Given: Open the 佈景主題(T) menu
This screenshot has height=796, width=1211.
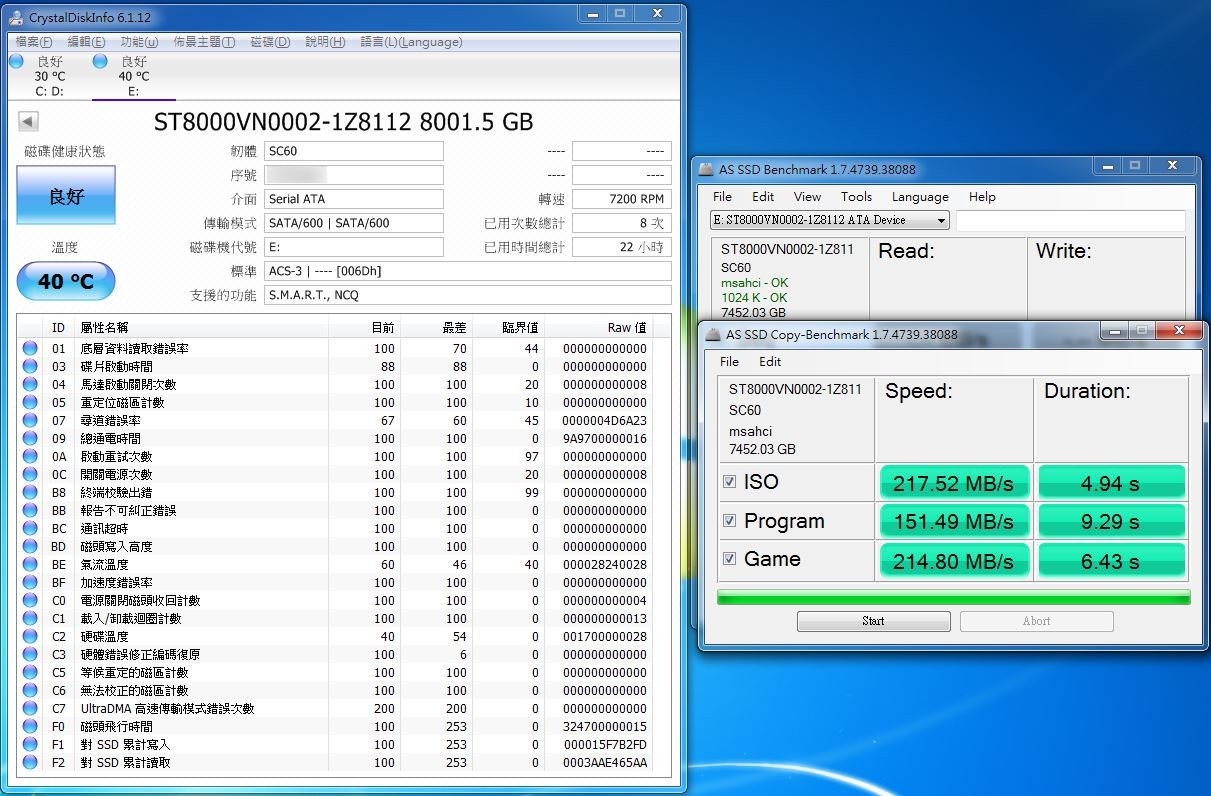Looking at the screenshot, I should (x=204, y=42).
